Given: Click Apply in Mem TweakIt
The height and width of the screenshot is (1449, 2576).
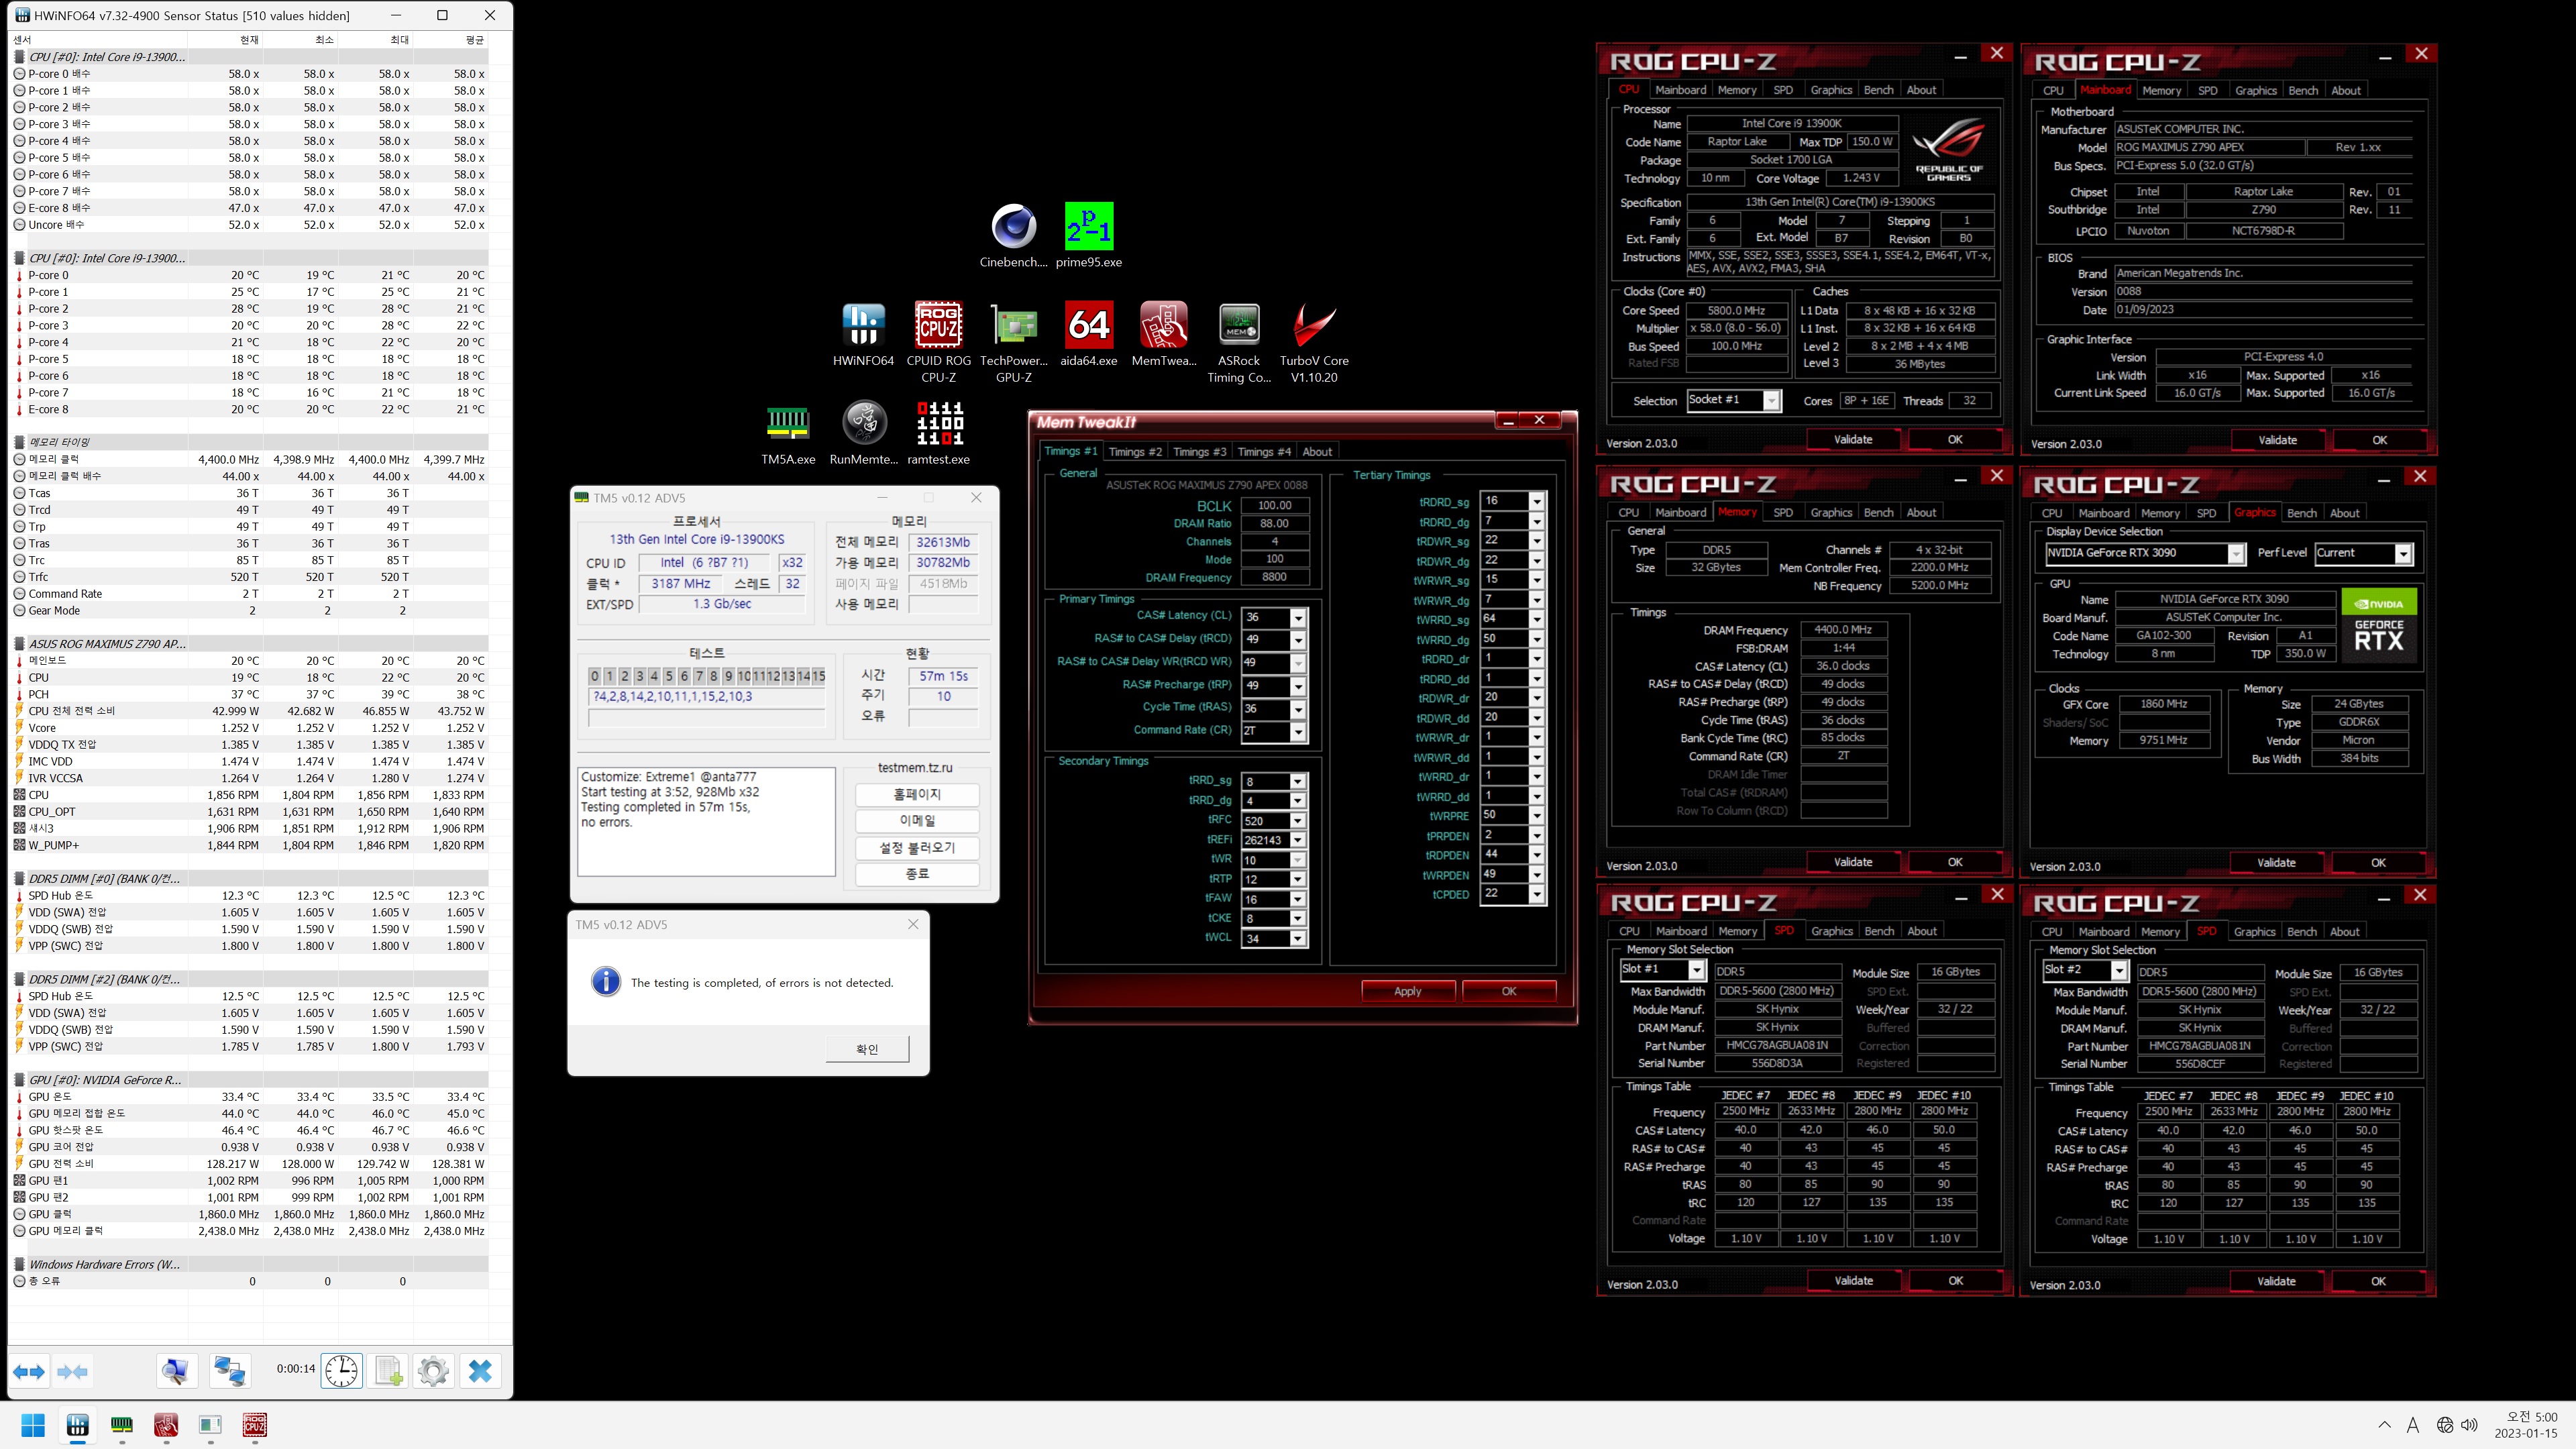Looking at the screenshot, I should (1407, 991).
